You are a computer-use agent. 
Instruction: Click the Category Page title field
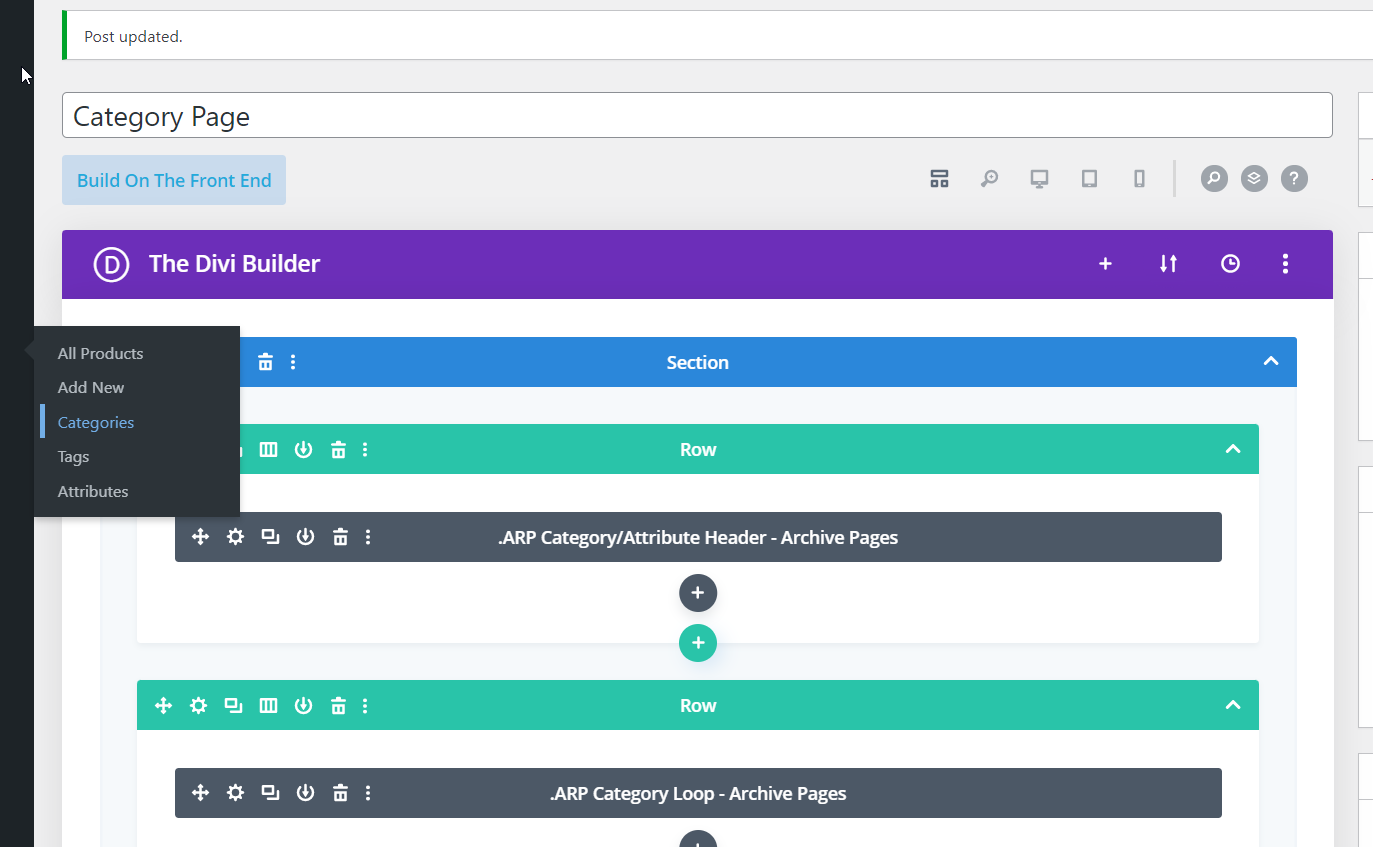point(697,116)
